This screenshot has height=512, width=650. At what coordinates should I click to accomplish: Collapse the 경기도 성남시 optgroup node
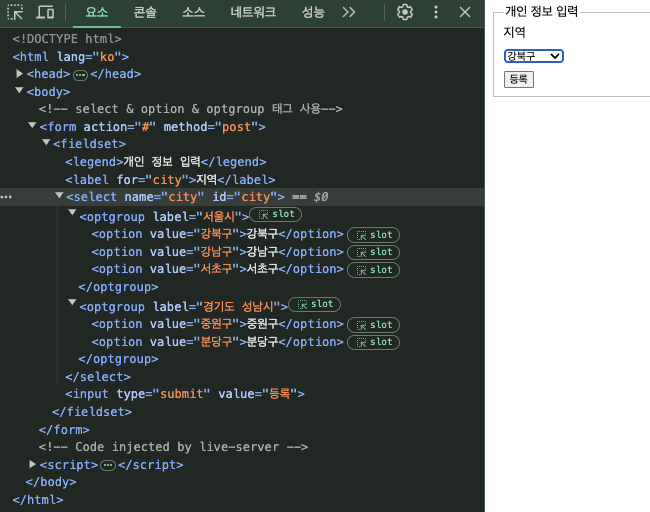click(x=72, y=303)
